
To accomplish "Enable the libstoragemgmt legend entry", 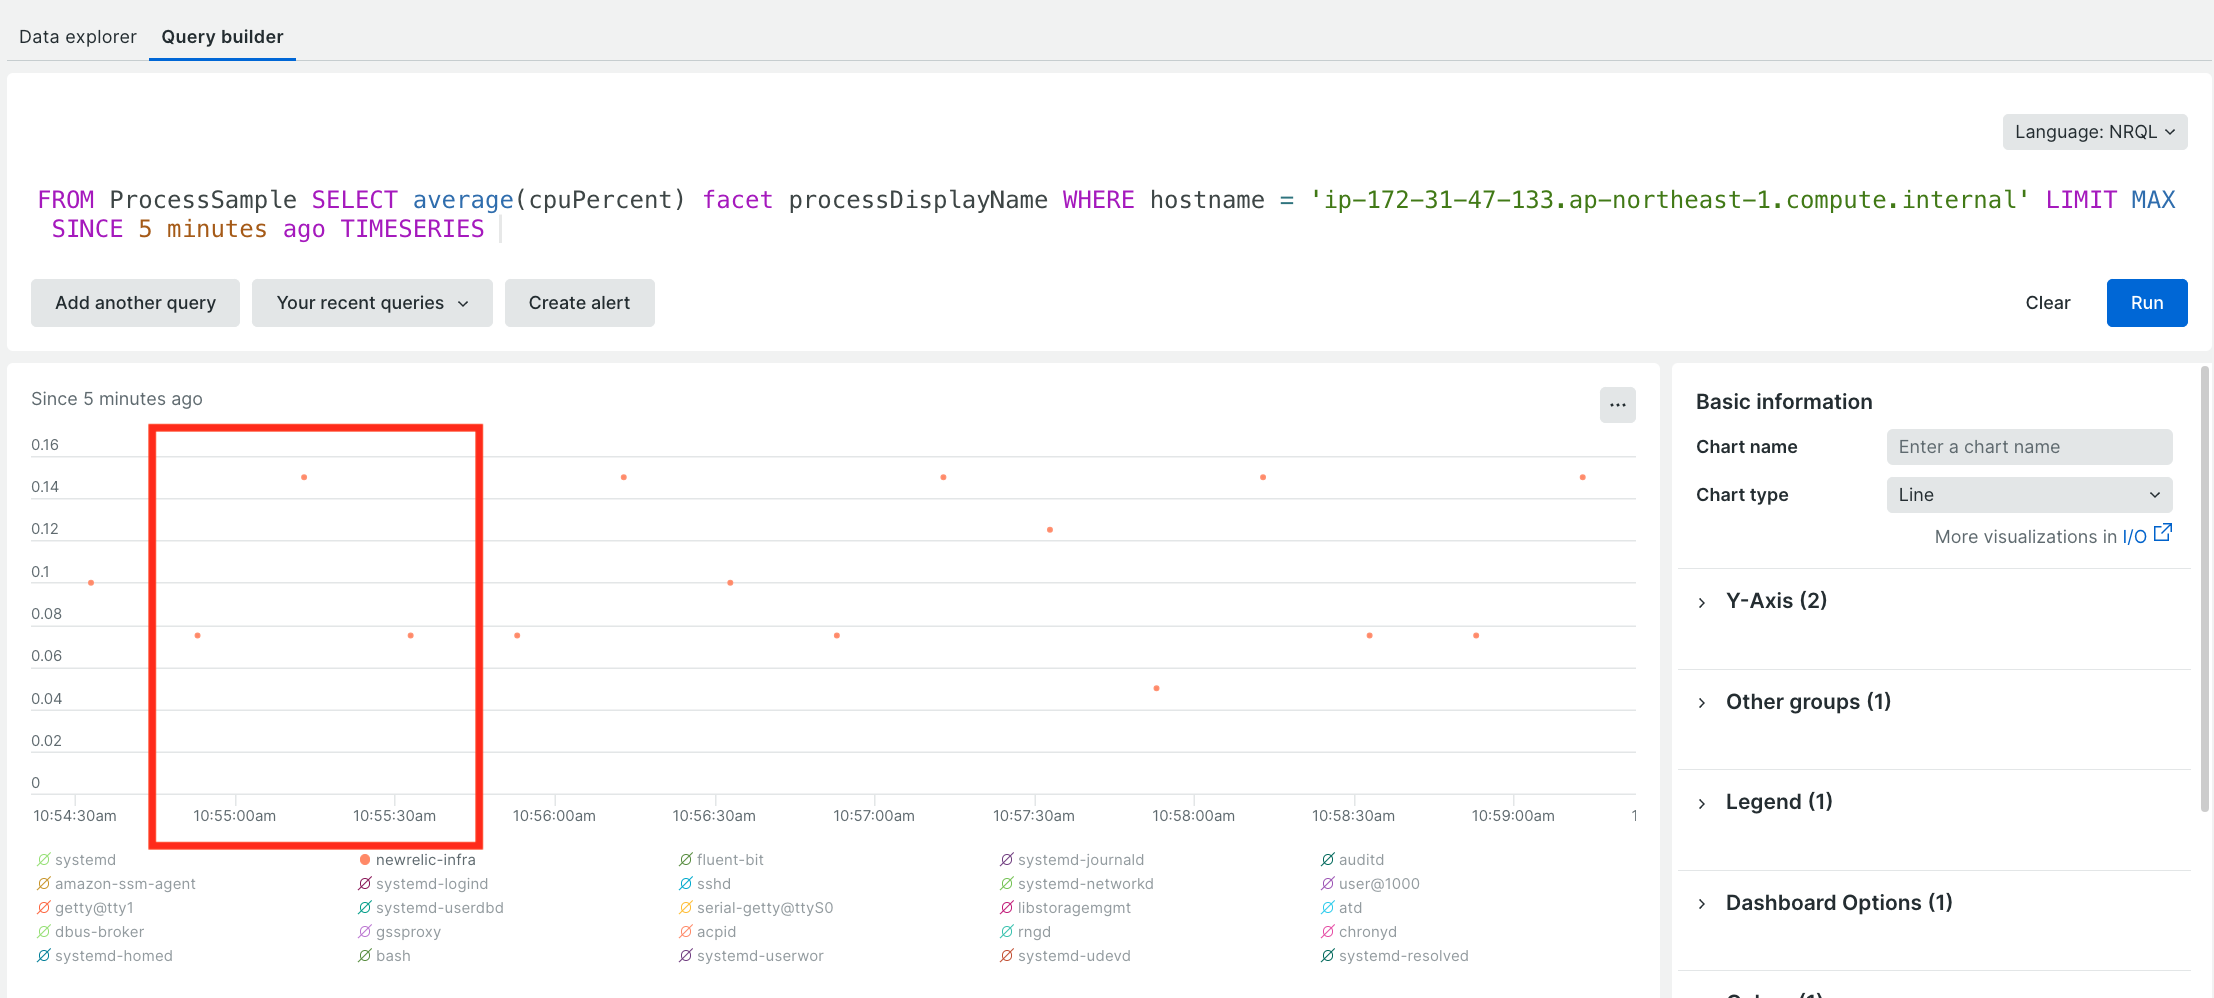I will pyautogui.click(x=1066, y=908).
